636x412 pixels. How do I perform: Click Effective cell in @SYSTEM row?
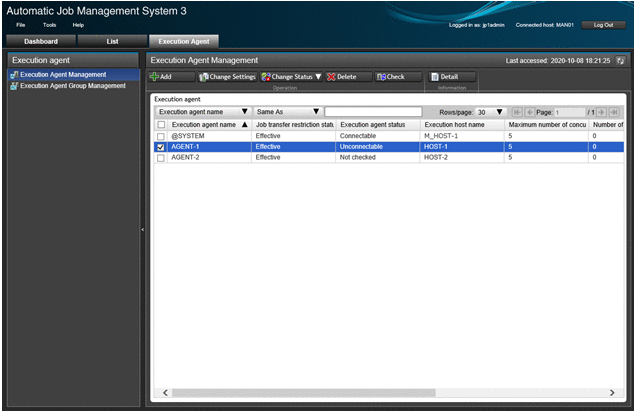click(294, 136)
